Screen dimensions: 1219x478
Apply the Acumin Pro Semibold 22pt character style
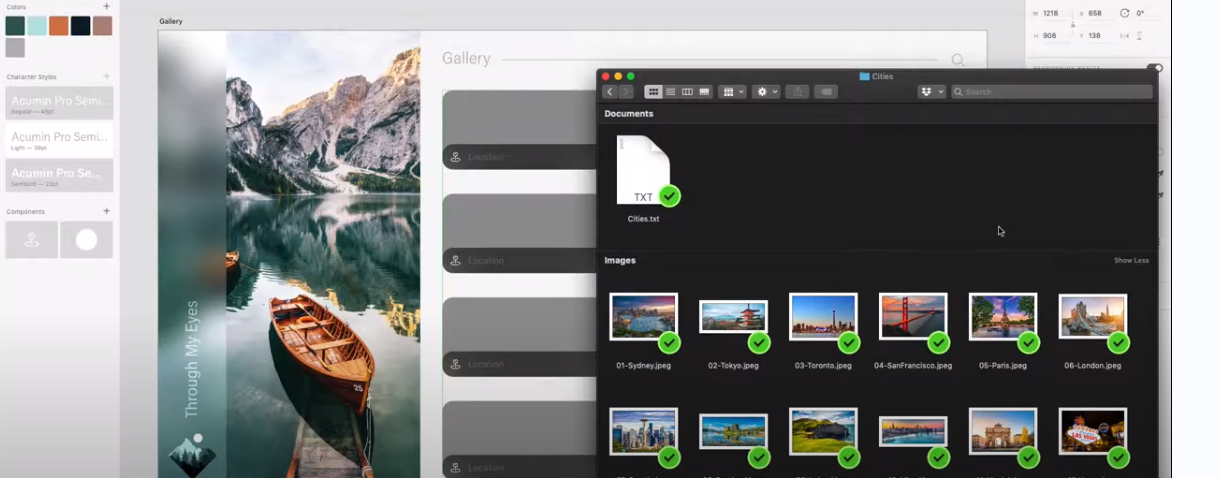pos(59,175)
